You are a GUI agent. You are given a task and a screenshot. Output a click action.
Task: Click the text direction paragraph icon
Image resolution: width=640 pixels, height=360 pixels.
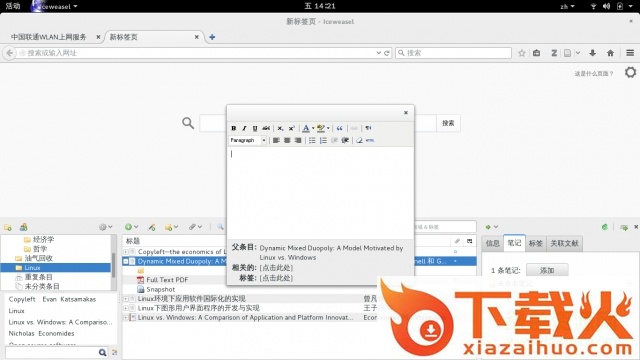[368, 128]
